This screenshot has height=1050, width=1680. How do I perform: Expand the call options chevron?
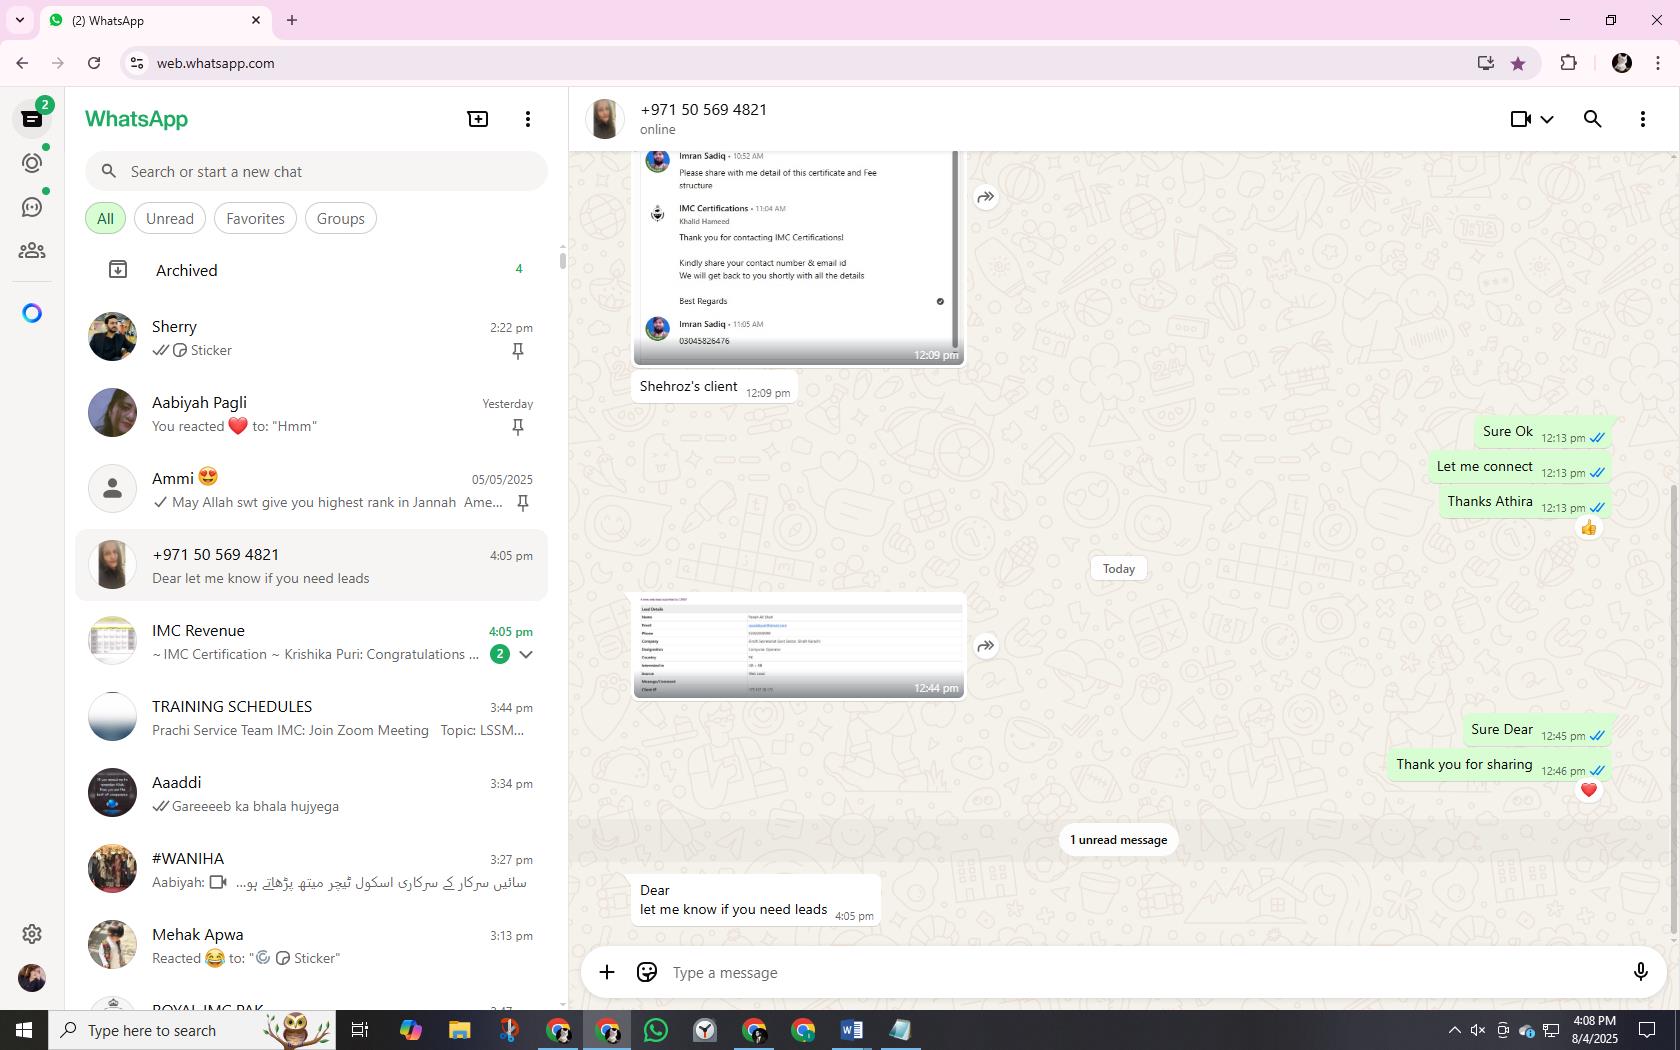[x=1547, y=119]
